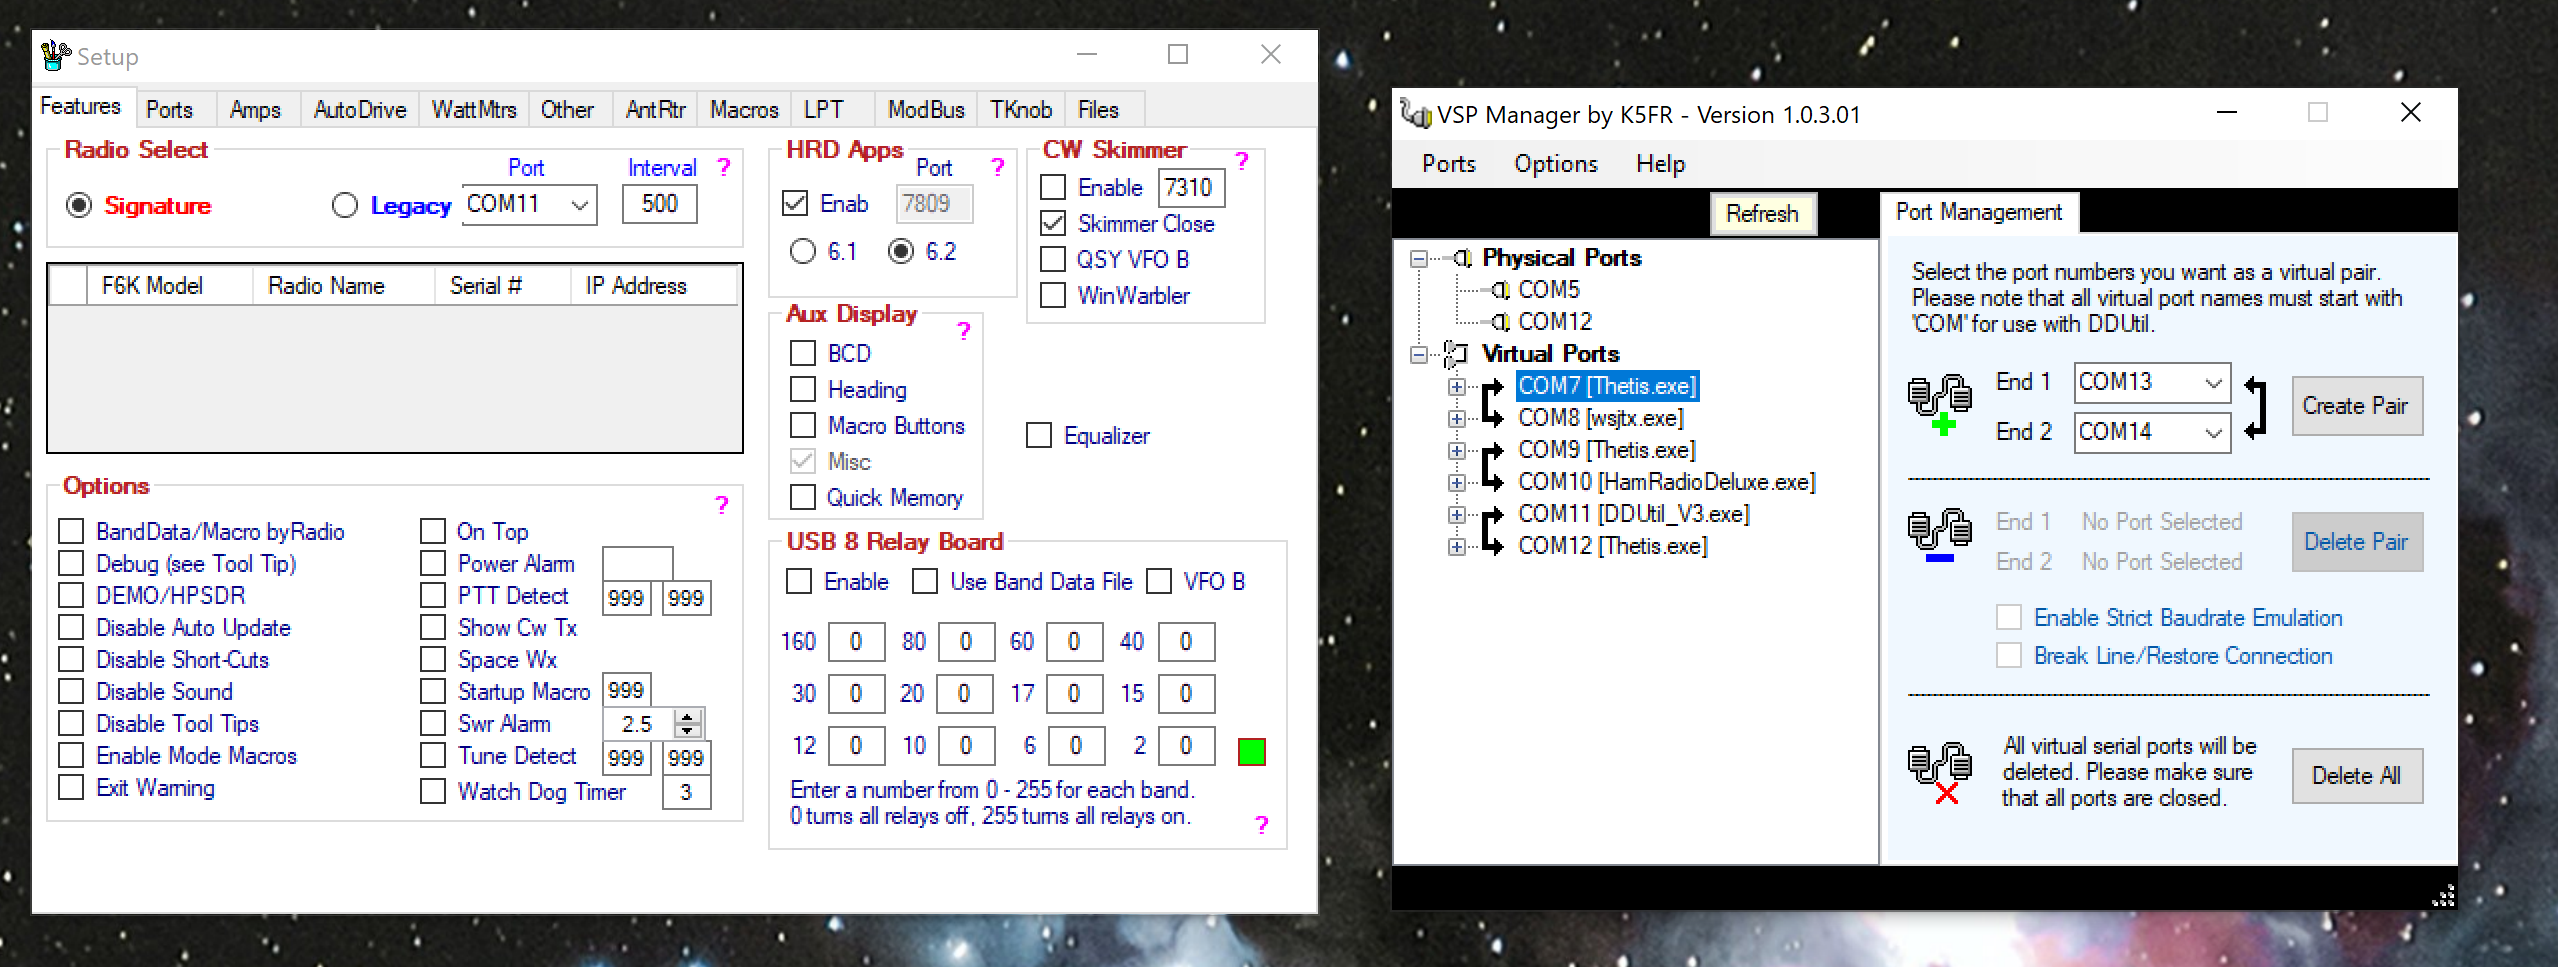The height and width of the screenshot is (967, 2558).
Task: Expand the COM11 [DDUtil_V3.exe] node
Action: tap(1457, 515)
